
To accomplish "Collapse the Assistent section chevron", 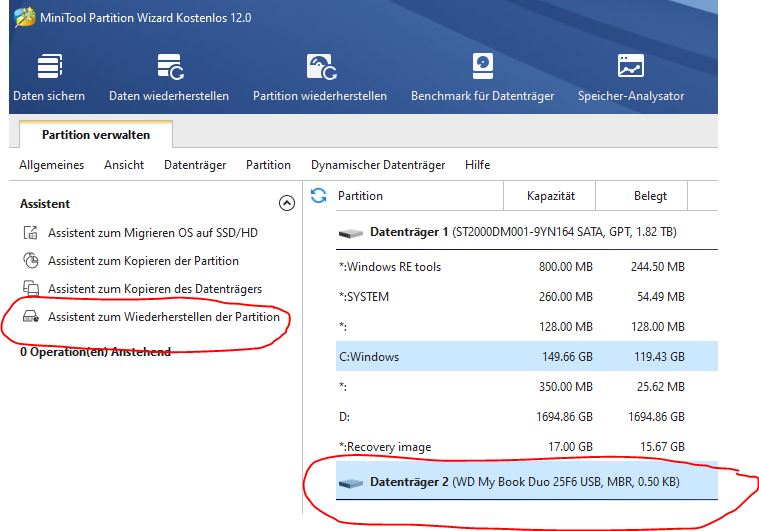I will (x=287, y=203).
